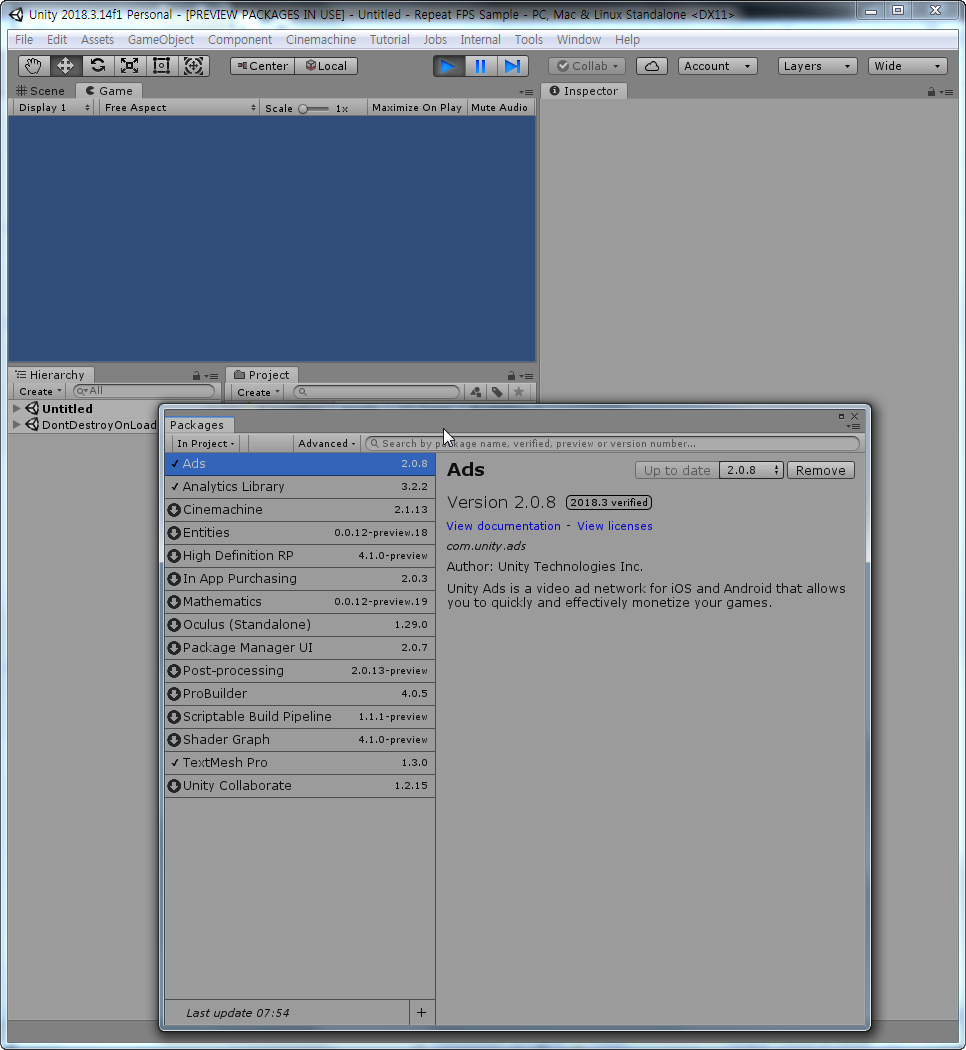This screenshot has height=1050, width=966.
Task: Click Project search by type icon
Action: [476, 392]
